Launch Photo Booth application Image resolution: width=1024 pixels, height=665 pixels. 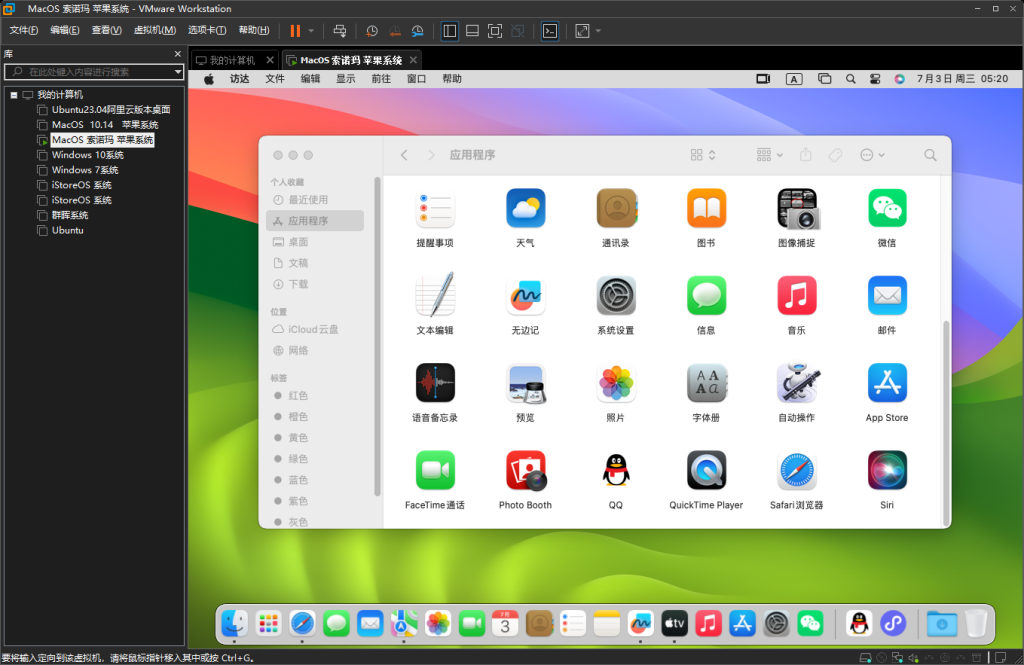tap(525, 471)
